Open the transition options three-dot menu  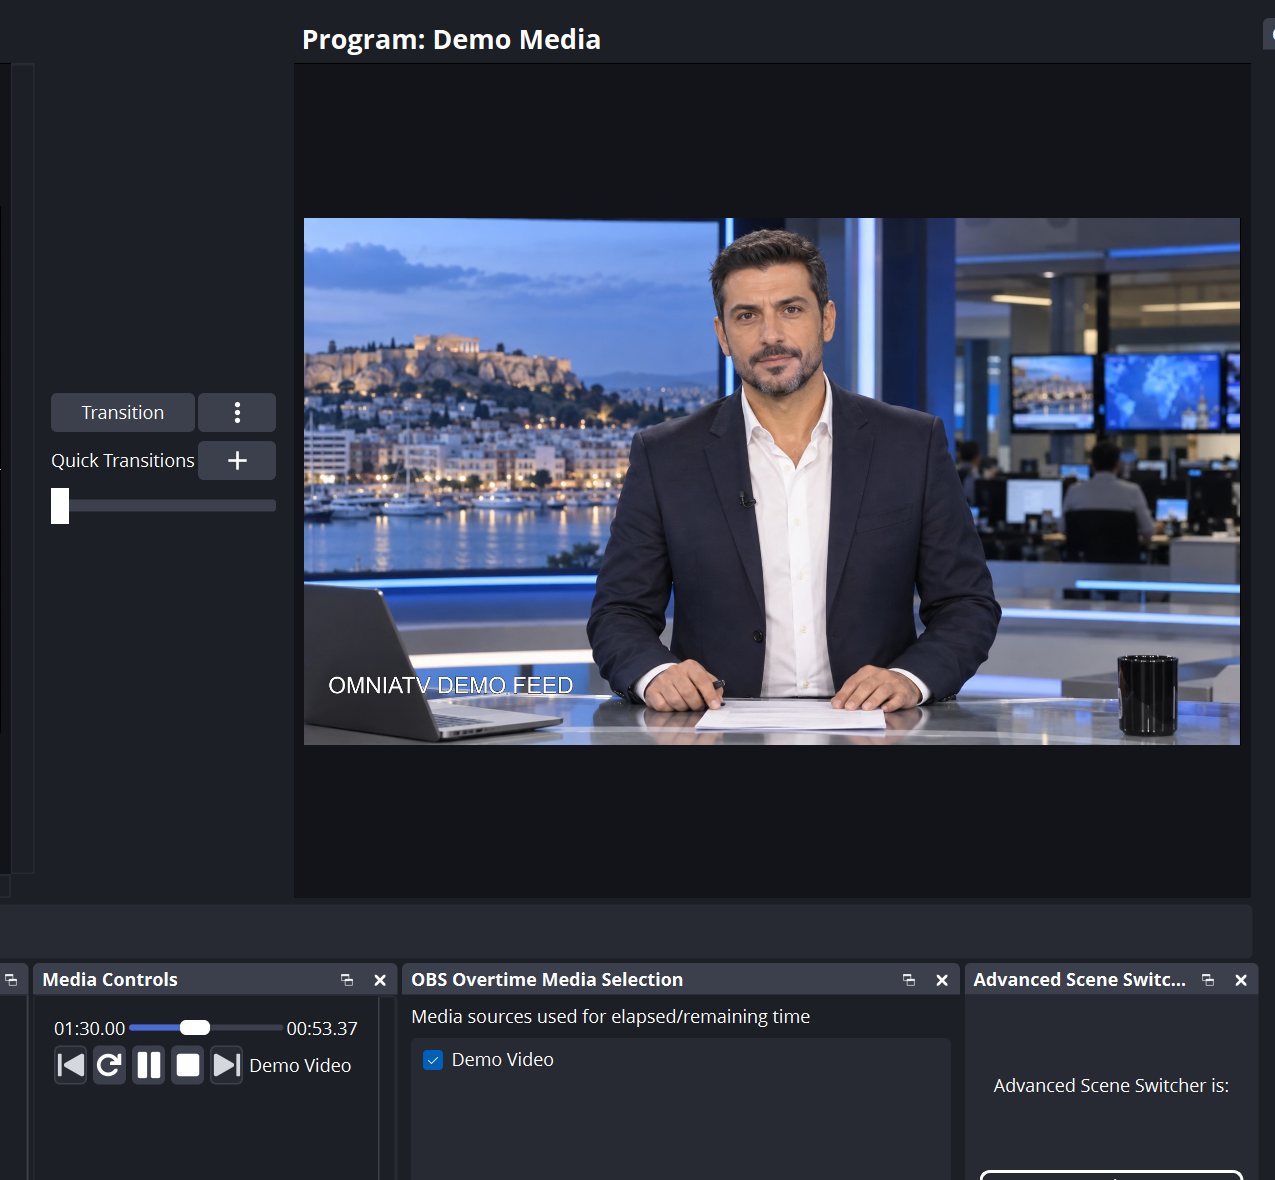click(237, 412)
